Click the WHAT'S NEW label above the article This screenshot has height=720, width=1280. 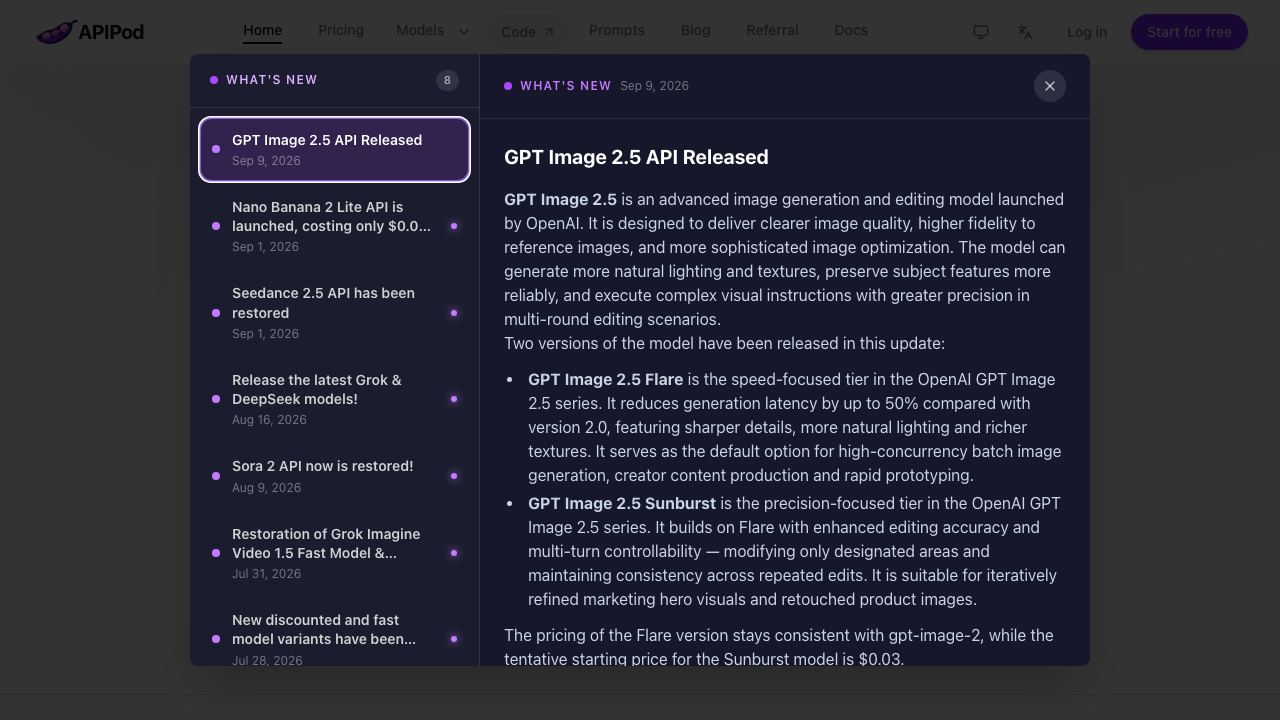pyautogui.click(x=566, y=86)
